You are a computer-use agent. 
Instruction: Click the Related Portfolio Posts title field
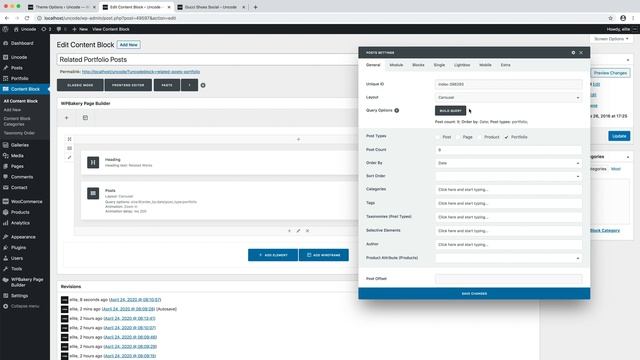coord(207,60)
